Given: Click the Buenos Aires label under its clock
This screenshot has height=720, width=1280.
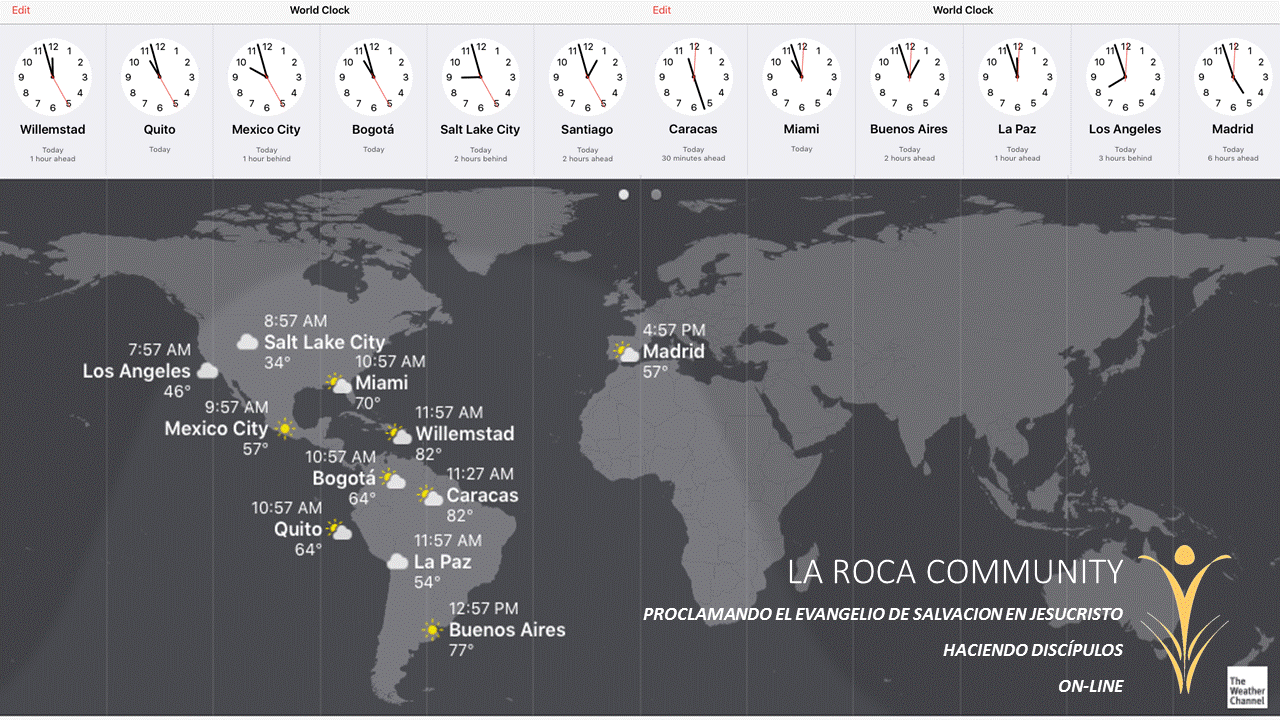Looking at the screenshot, I should (909, 130).
